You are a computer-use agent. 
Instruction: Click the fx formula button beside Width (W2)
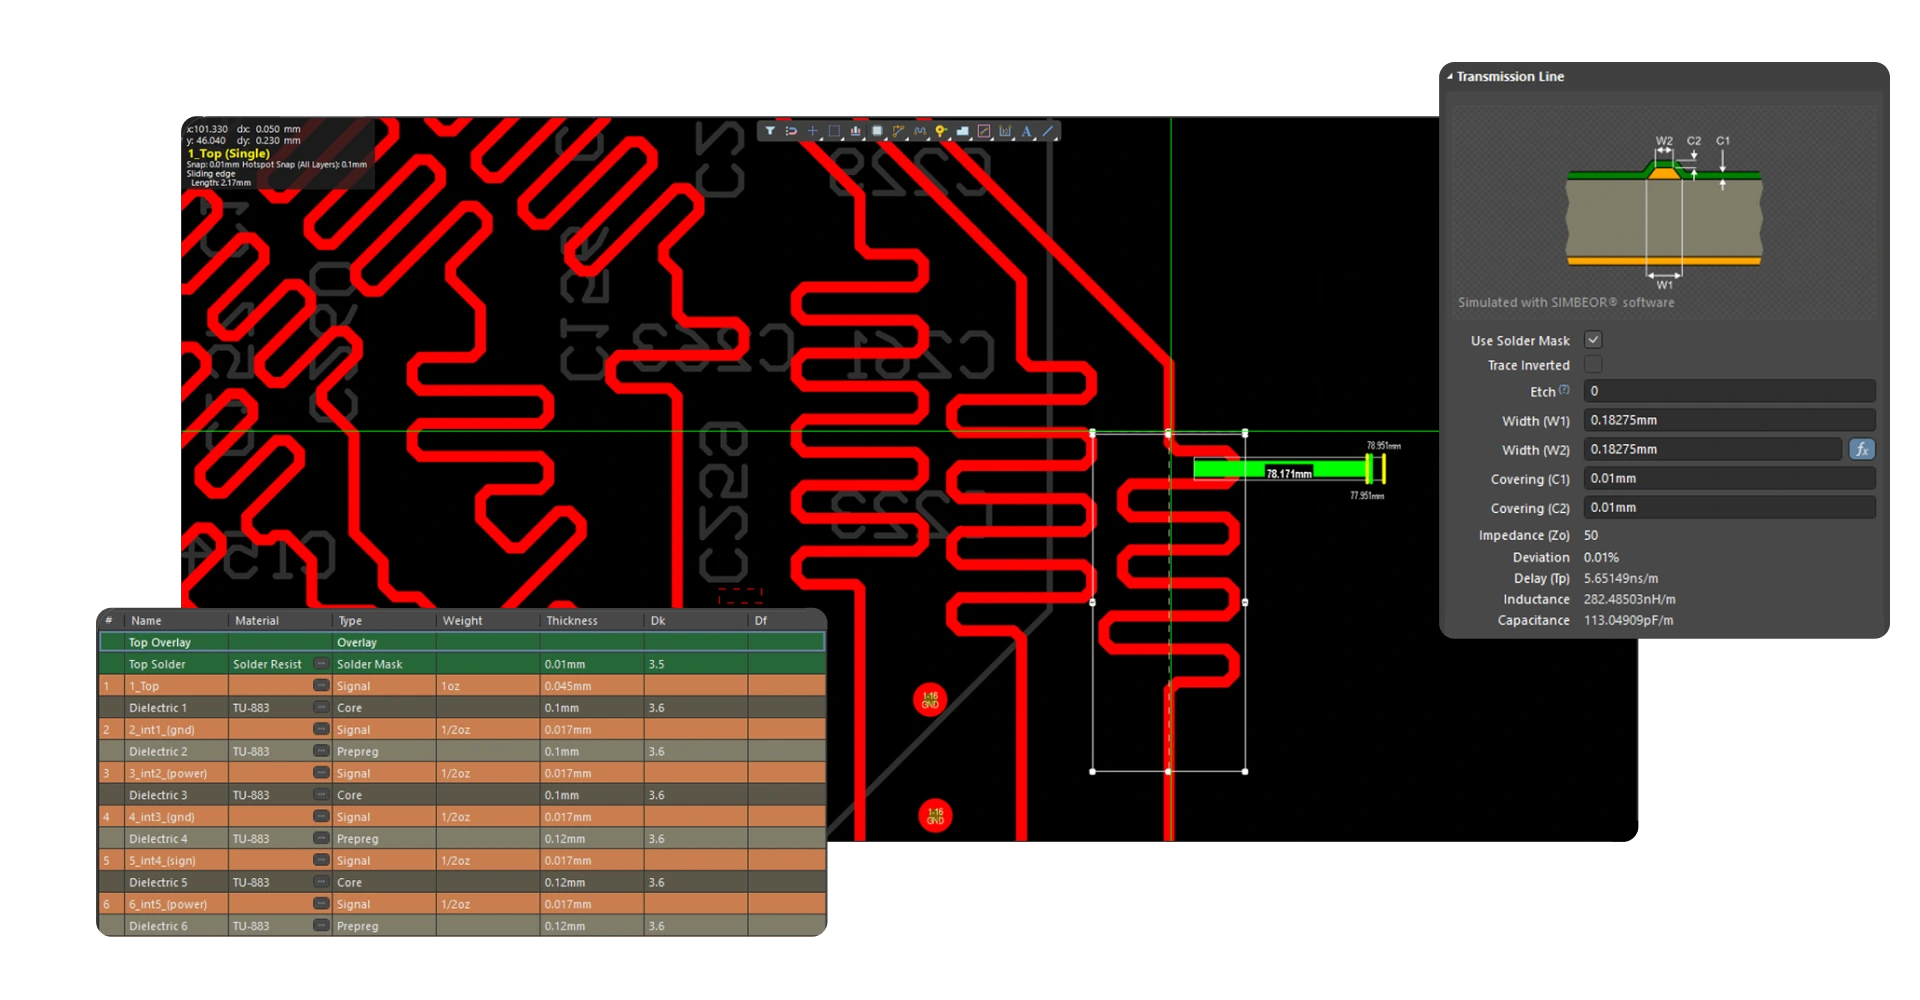click(1861, 450)
